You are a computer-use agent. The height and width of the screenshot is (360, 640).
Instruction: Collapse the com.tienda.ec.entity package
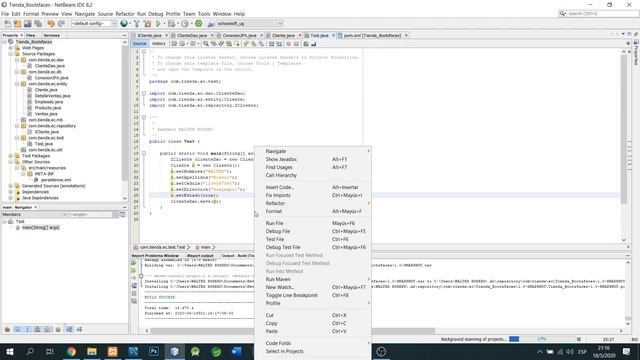pyautogui.click(x=17, y=84)
